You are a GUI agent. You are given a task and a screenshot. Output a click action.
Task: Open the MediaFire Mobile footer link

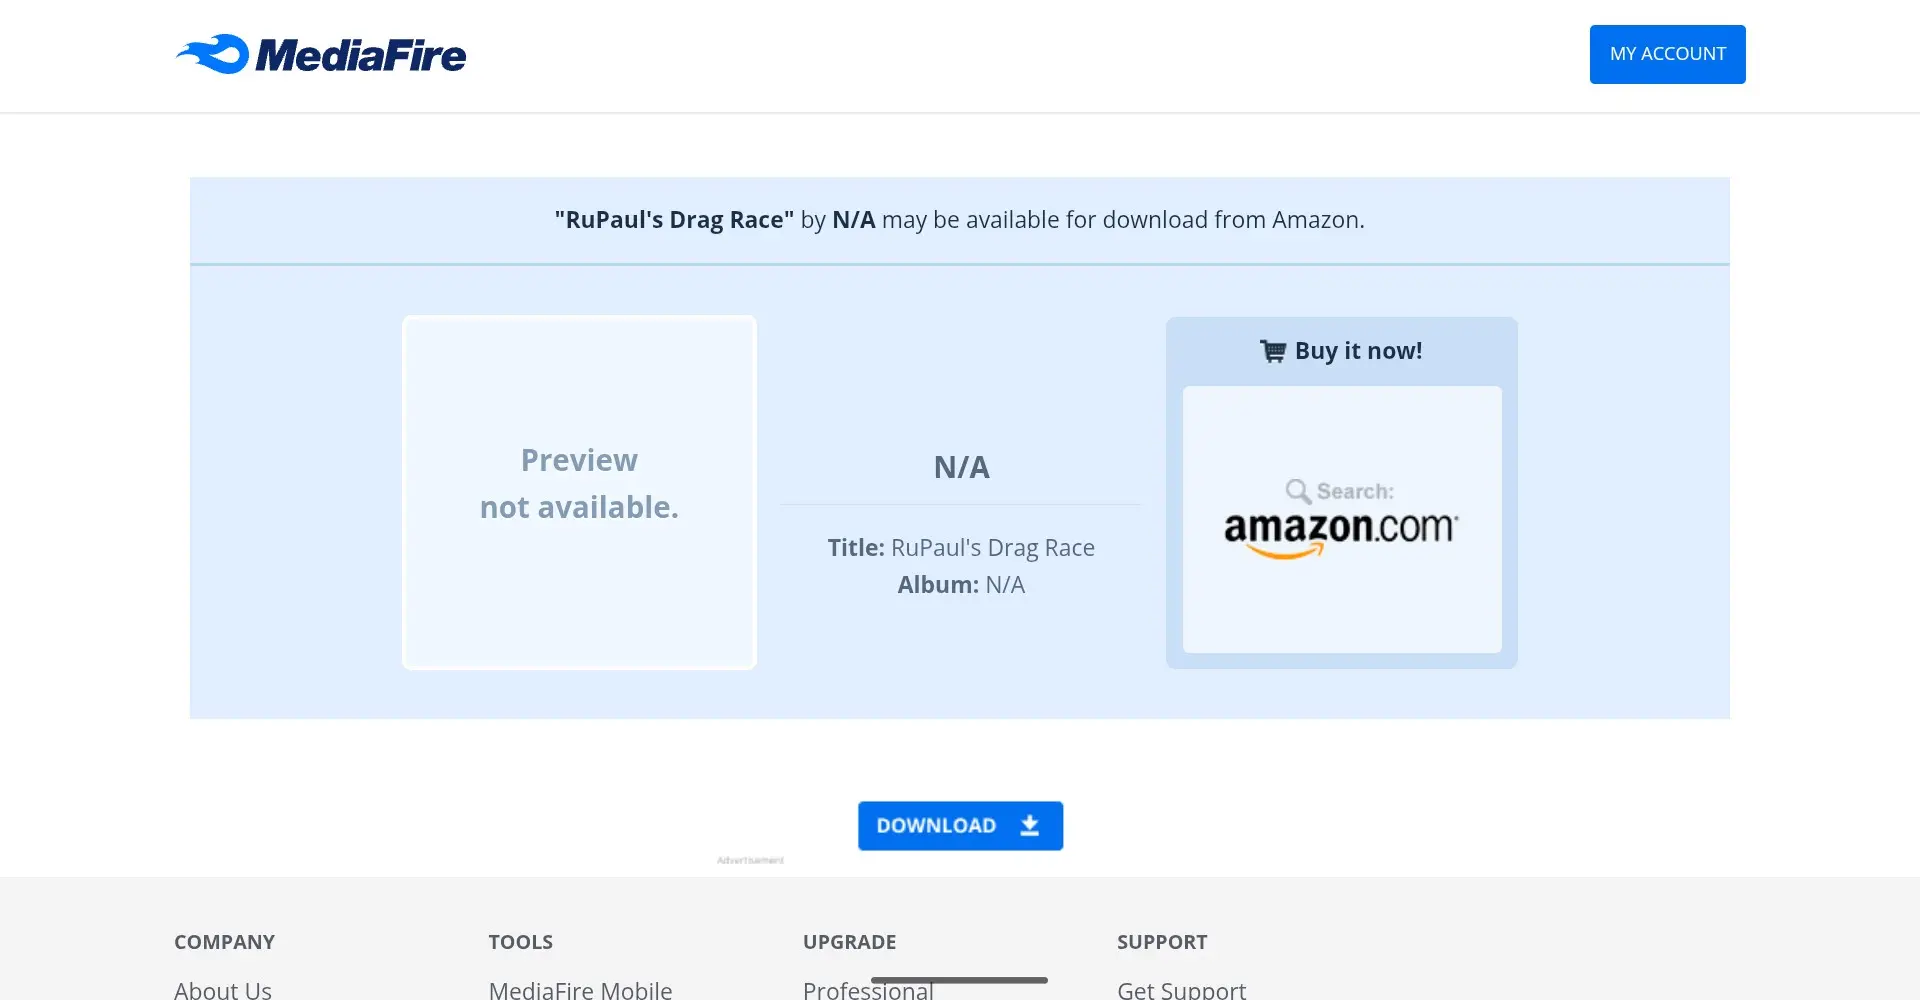coord(580,990)
